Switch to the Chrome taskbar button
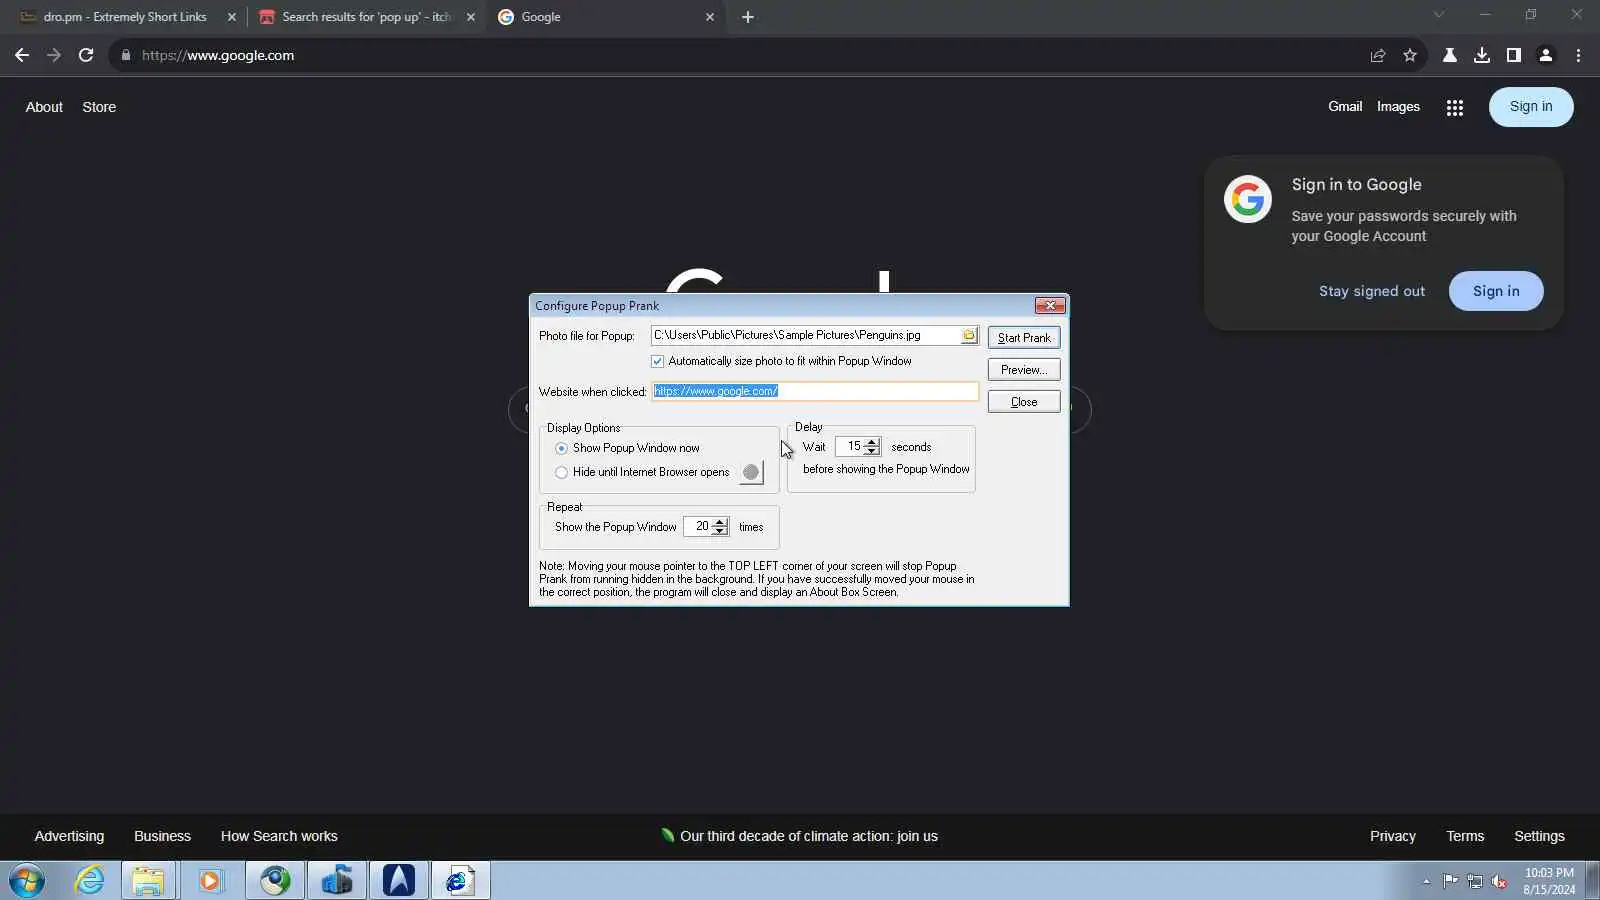Screen dimensions: 1600x900 tap(275, 881)
